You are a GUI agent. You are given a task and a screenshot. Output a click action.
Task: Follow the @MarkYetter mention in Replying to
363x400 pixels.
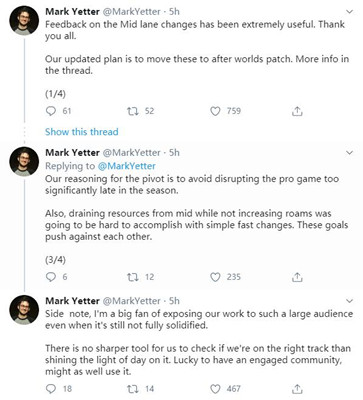point(127,166)
